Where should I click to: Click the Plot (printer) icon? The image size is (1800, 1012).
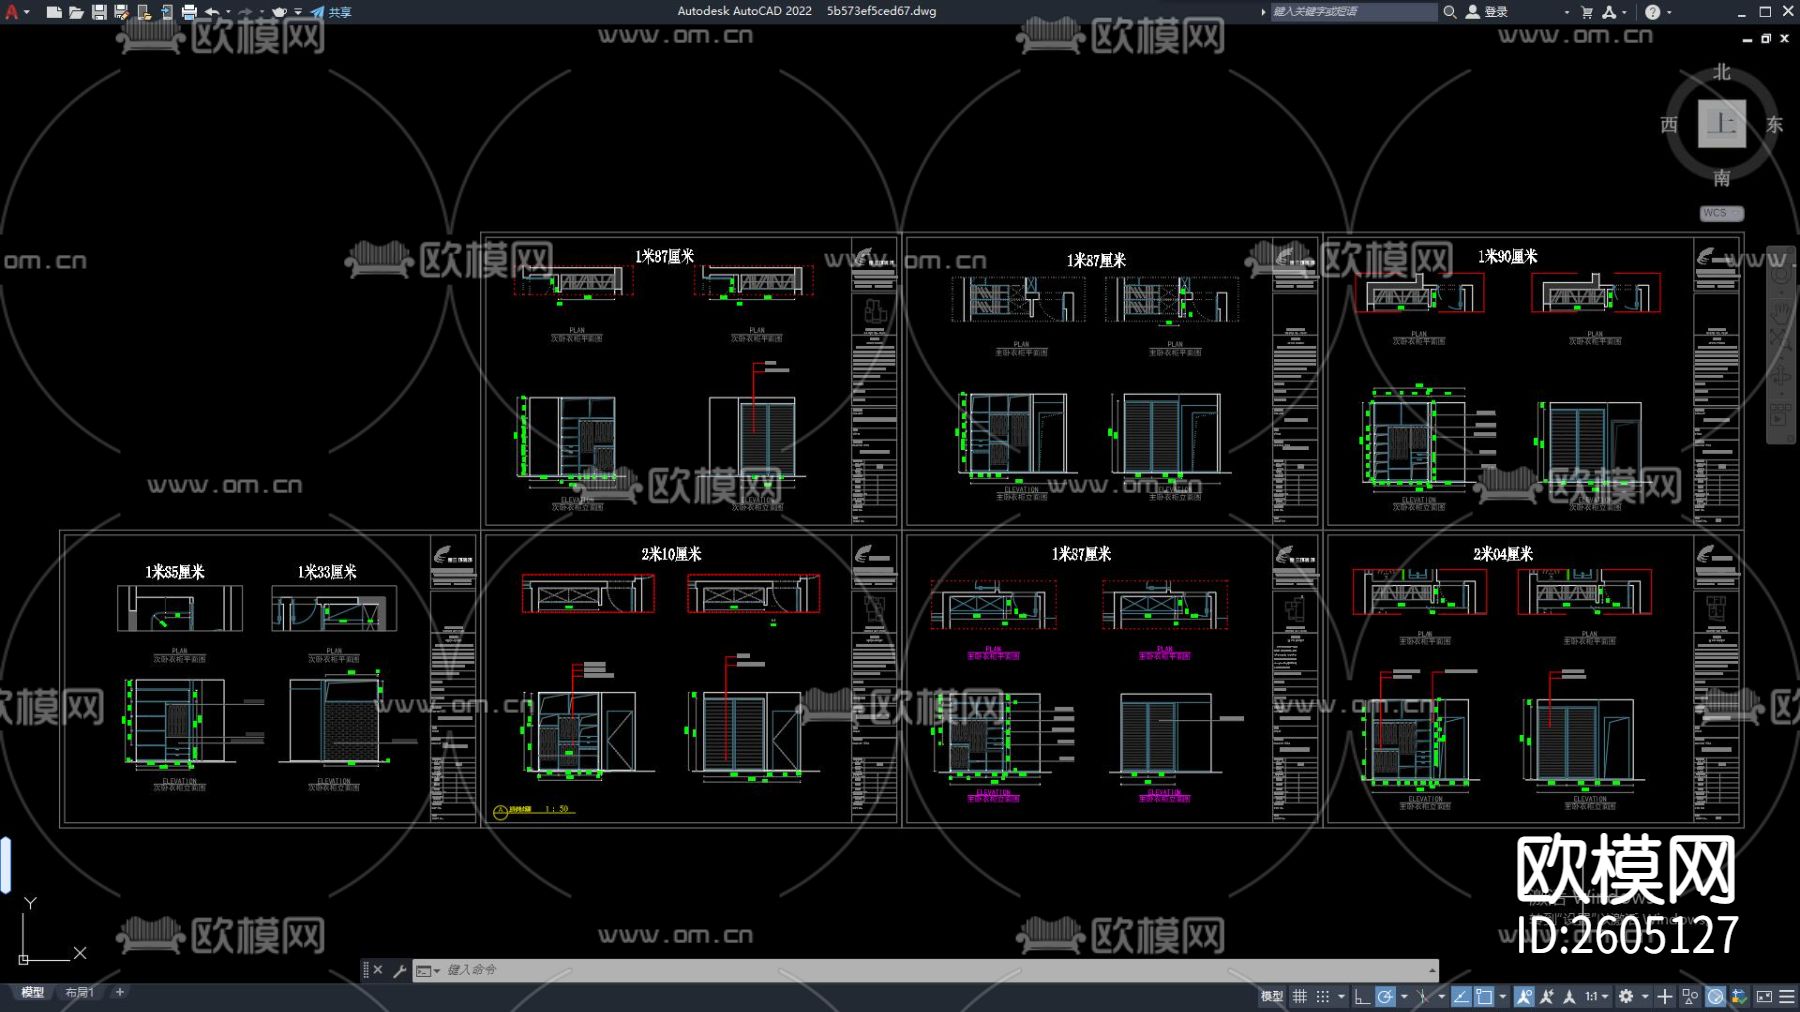[189, 12]
